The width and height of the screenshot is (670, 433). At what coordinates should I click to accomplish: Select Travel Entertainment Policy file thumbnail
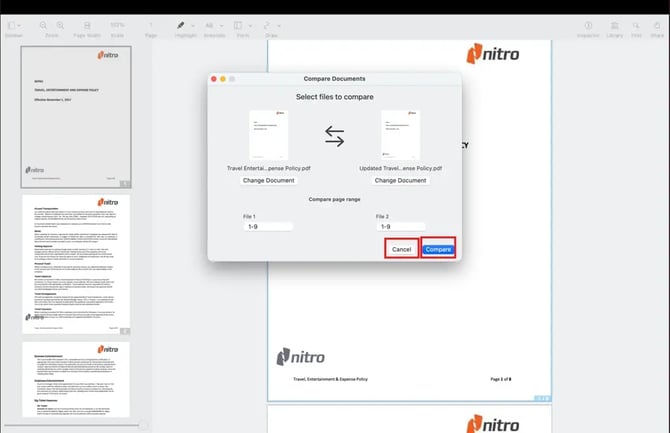[268, 135]
